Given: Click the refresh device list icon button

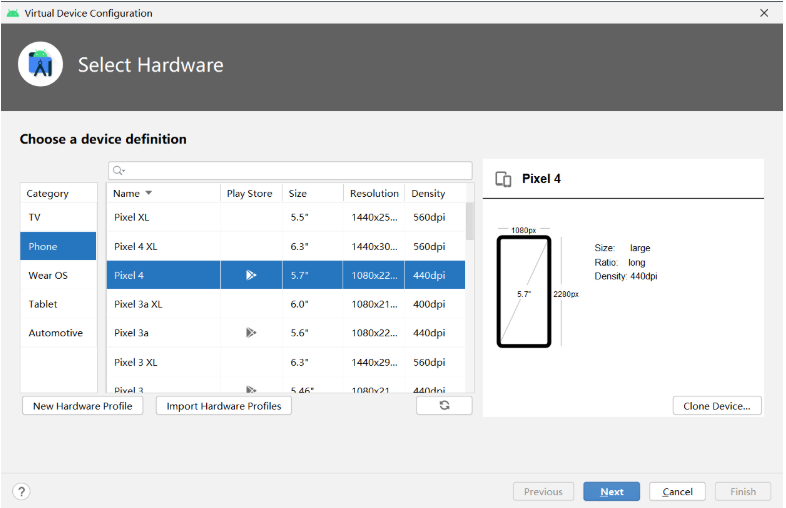Looking at the screenshot, I should pyautogui.click(x=444, y=406).
